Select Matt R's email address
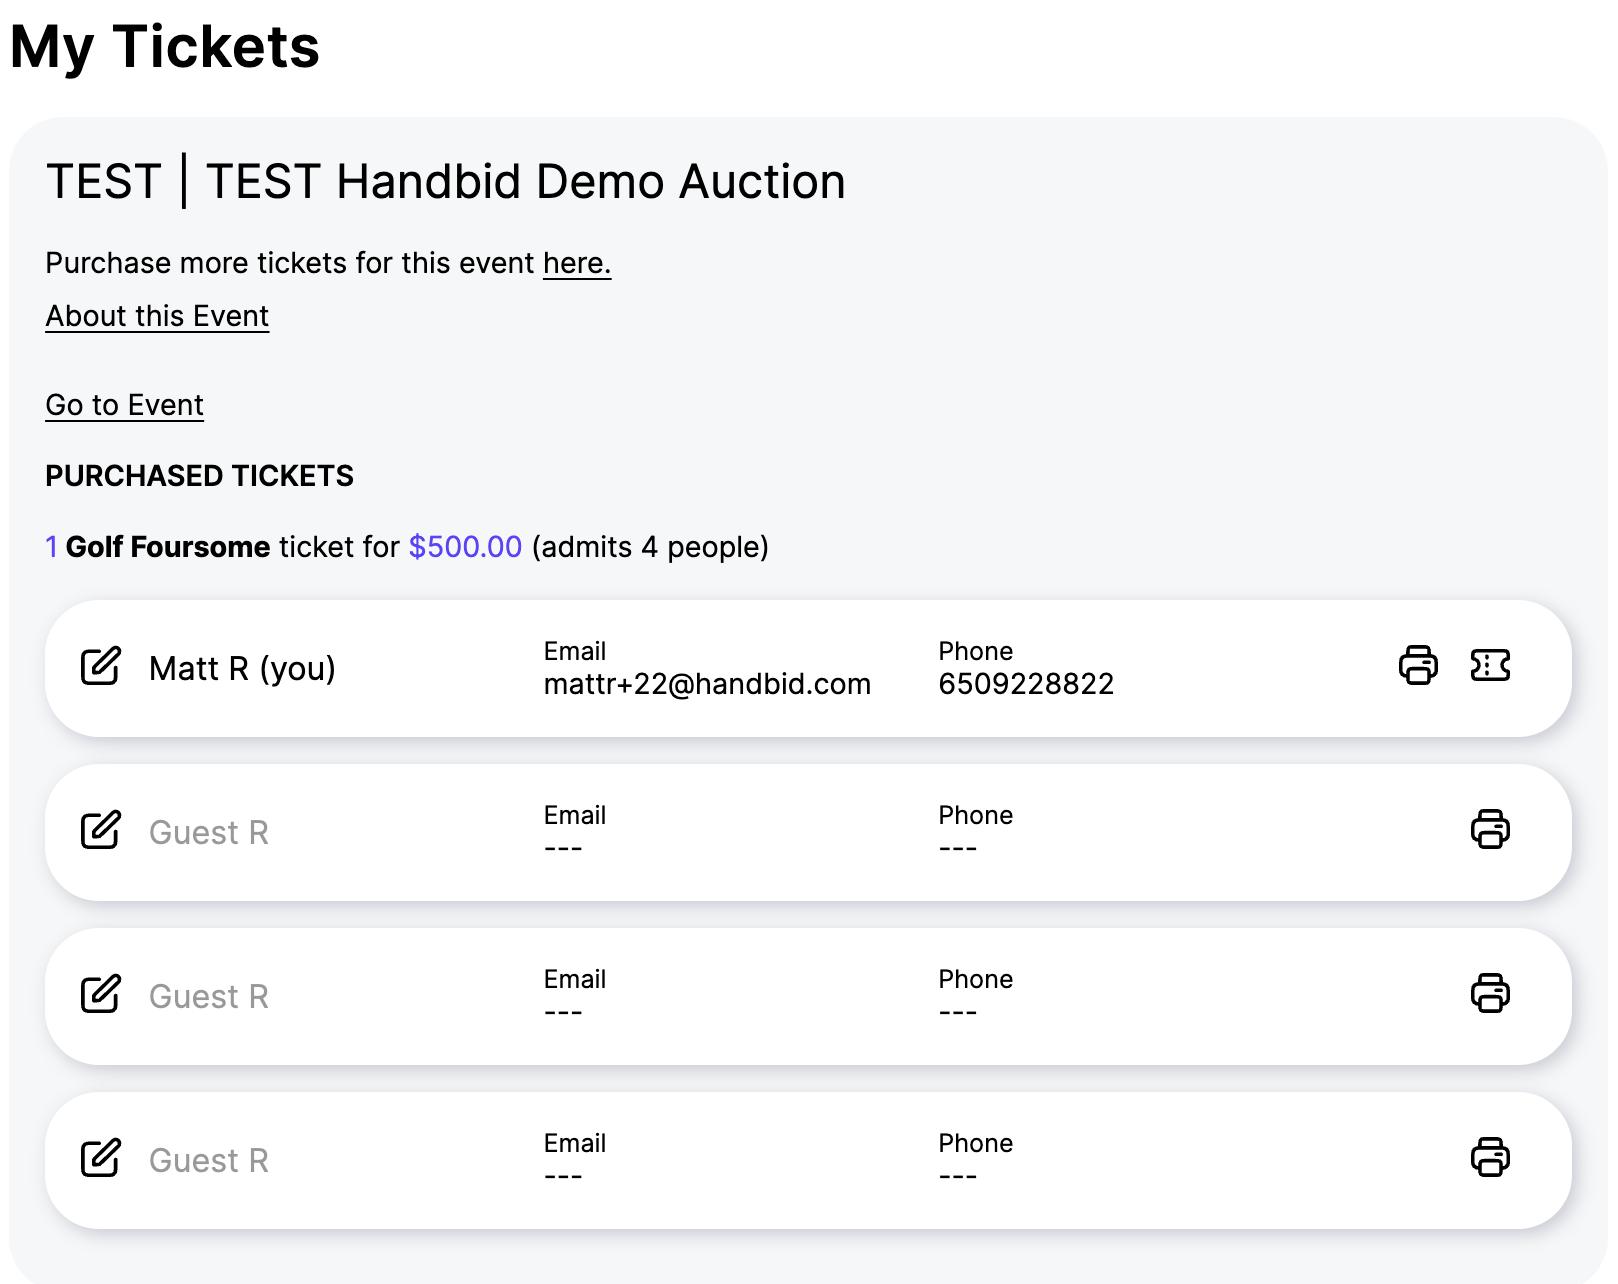Screen dimensions: 1618x1284 point(706,684)
